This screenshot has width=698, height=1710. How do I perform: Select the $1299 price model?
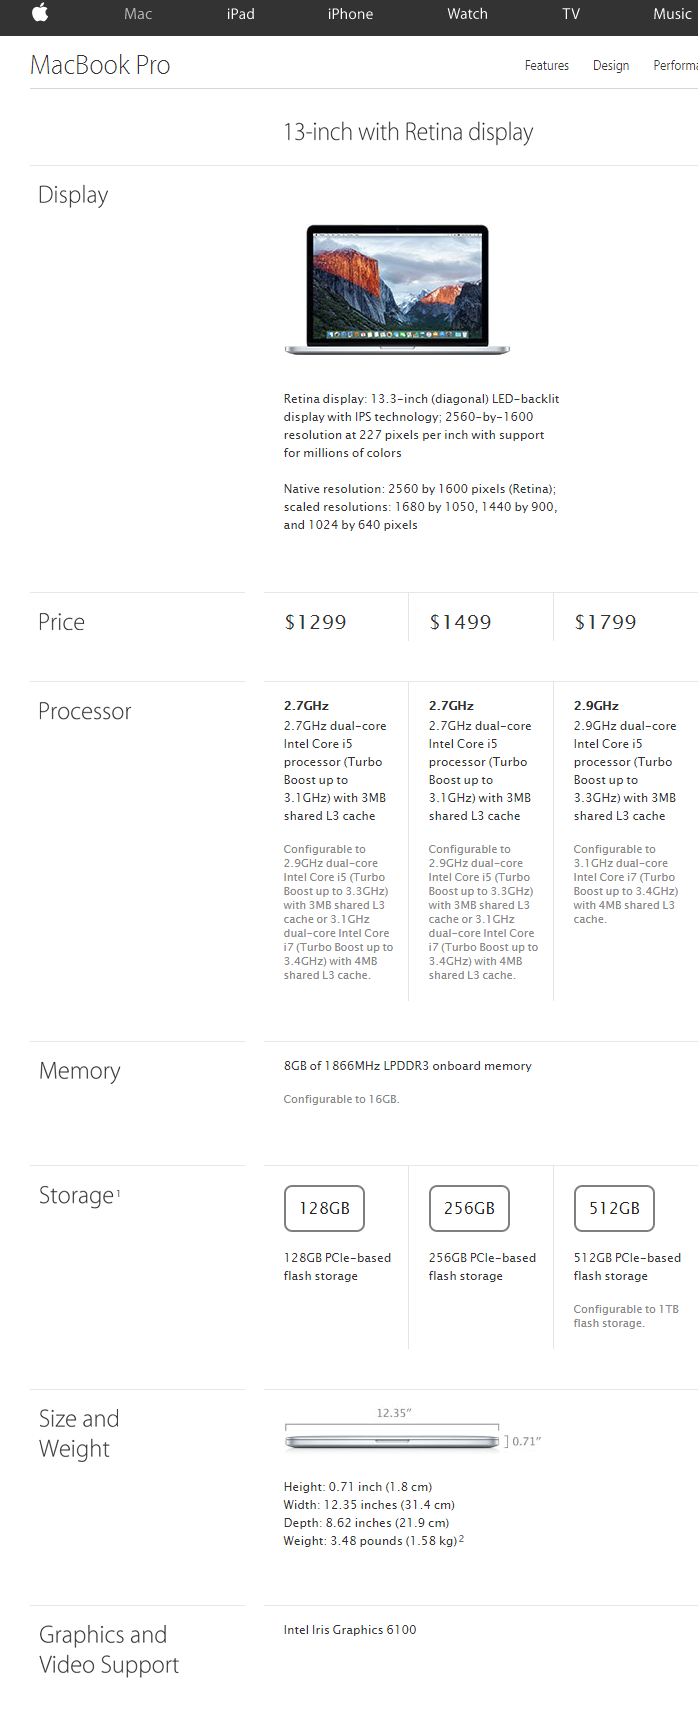point(315,622)
